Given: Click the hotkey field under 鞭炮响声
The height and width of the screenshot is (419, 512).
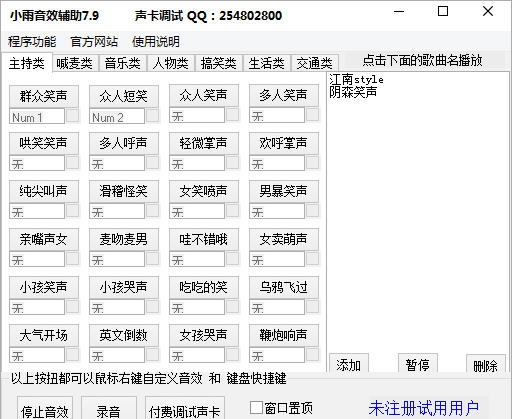Looking at the screenshot, I should (x=277, y=355).
